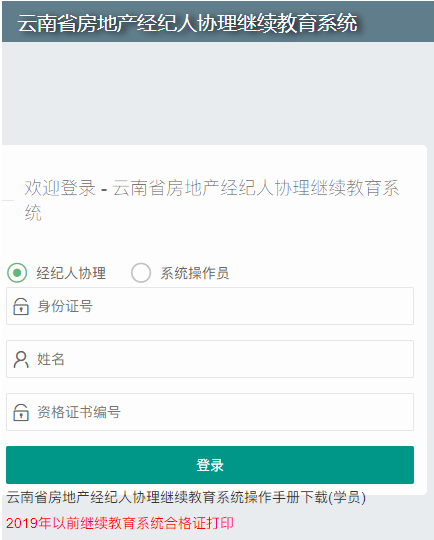Click the lock icon beside 身份证号

point(21,306)
